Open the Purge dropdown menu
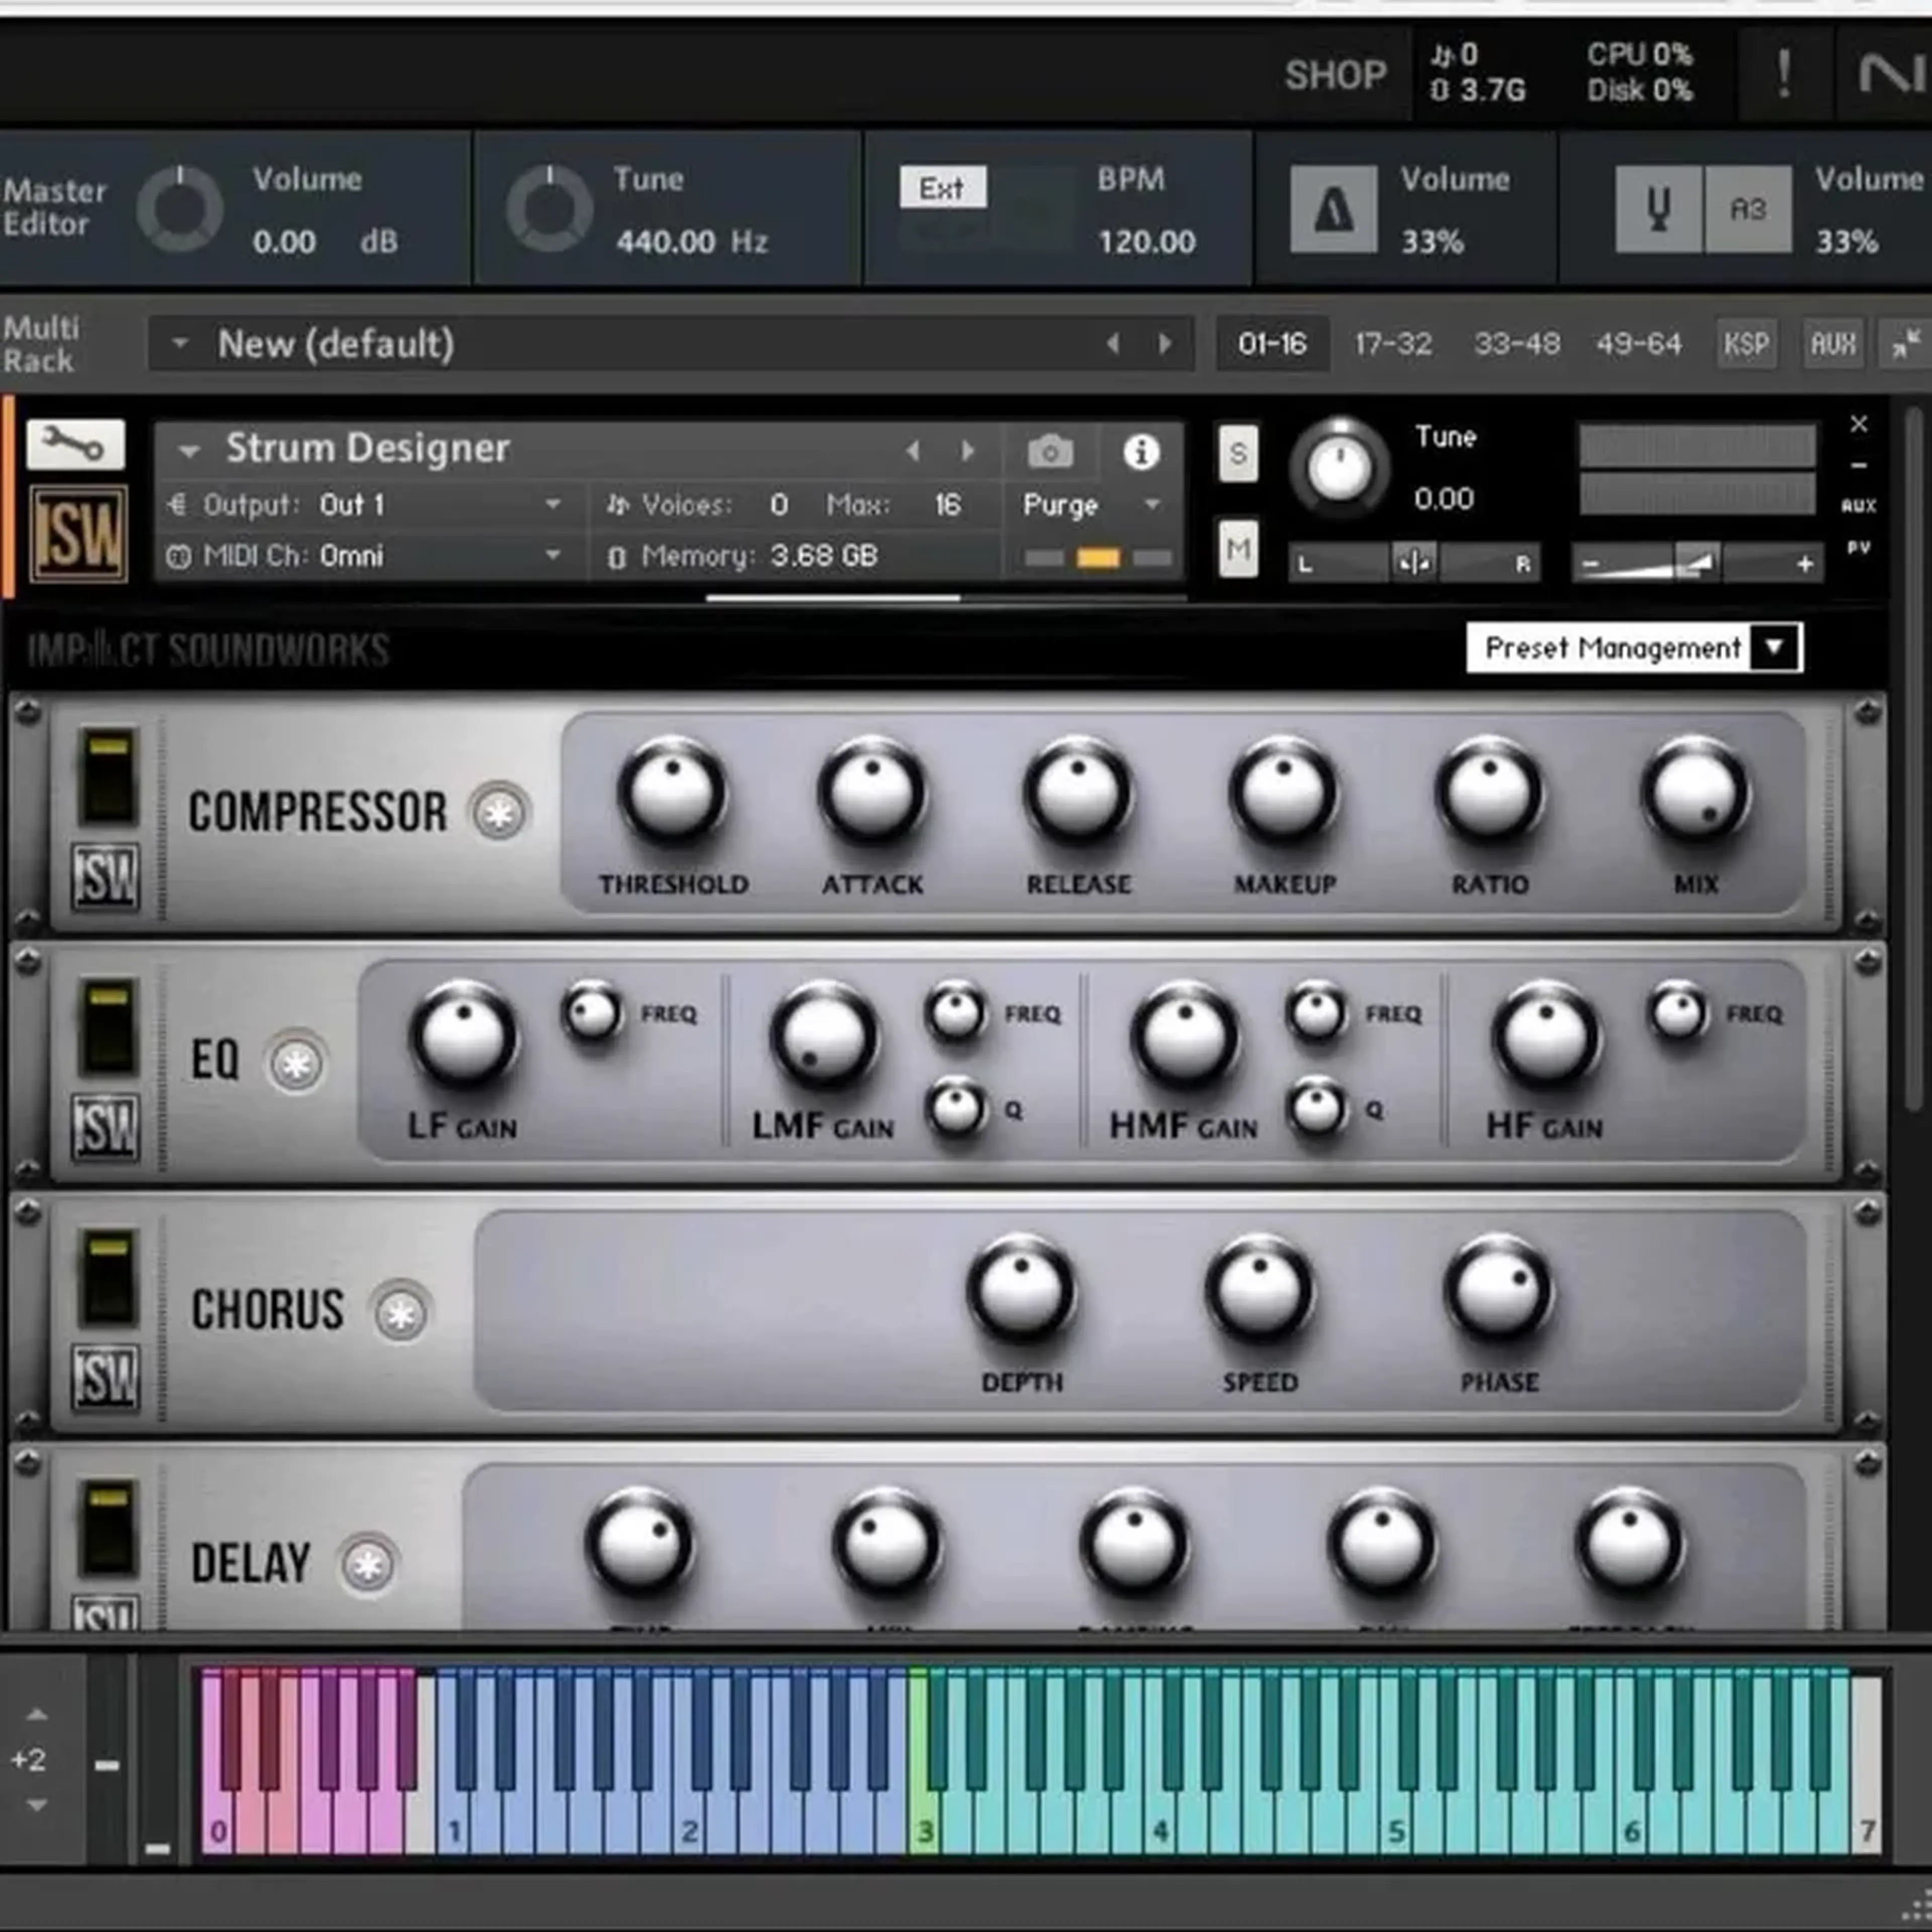 click(x=1092, y=505)
